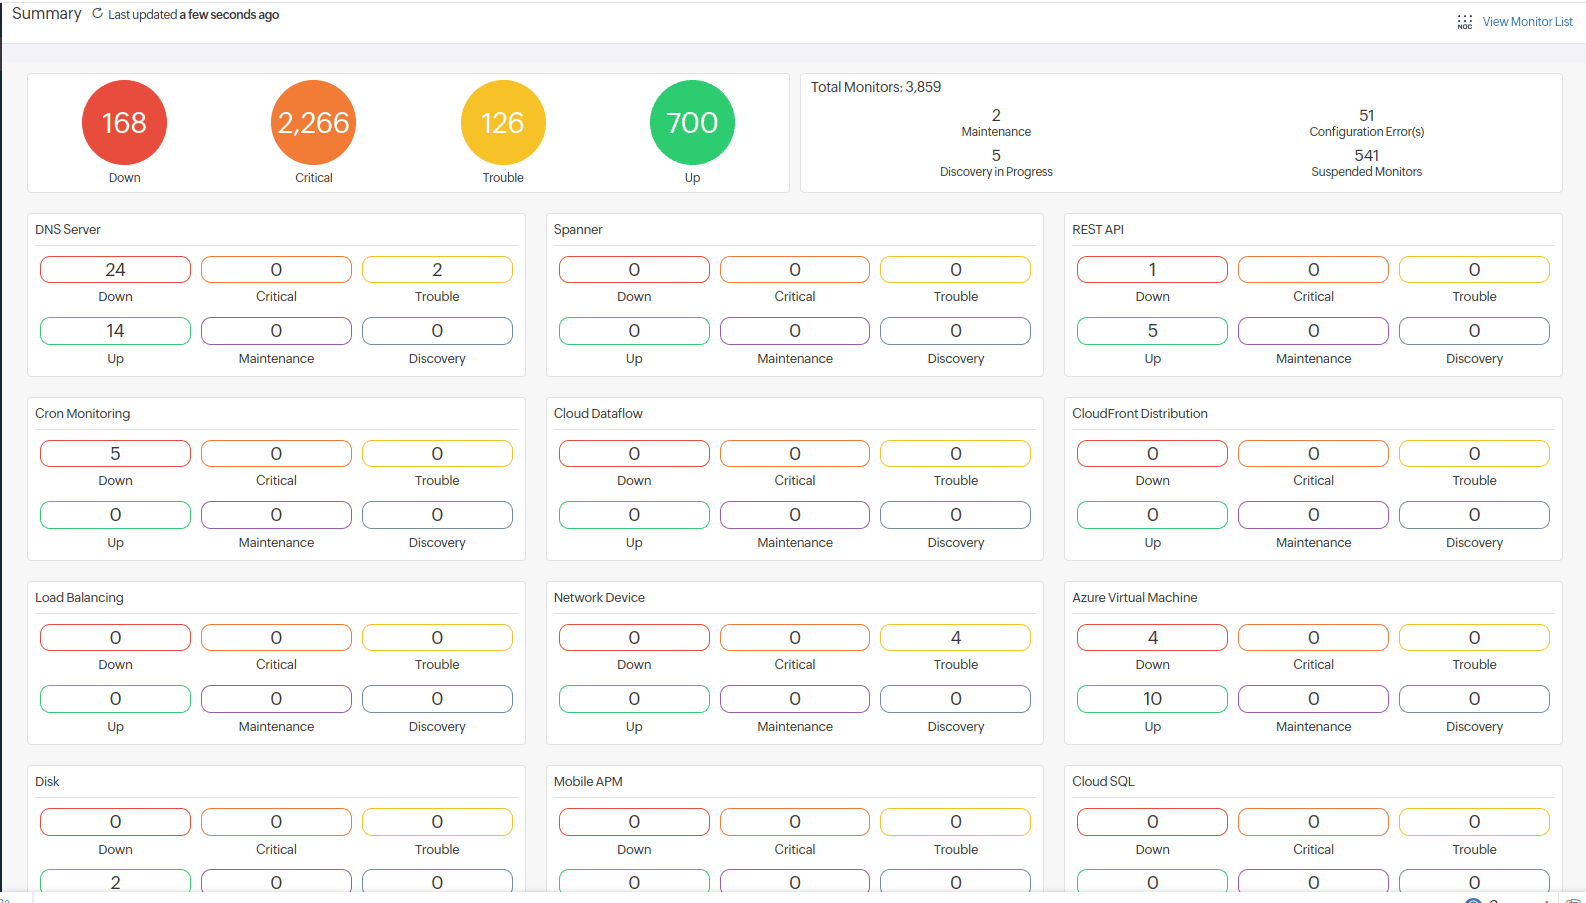Open Network Device Trouble count of 4

[x=955, y=638]
